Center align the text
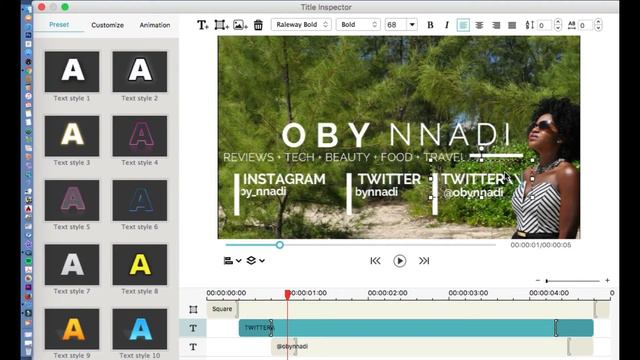This screenshot has width=640, height=360. pyautogui.click(x=479, y=25)
